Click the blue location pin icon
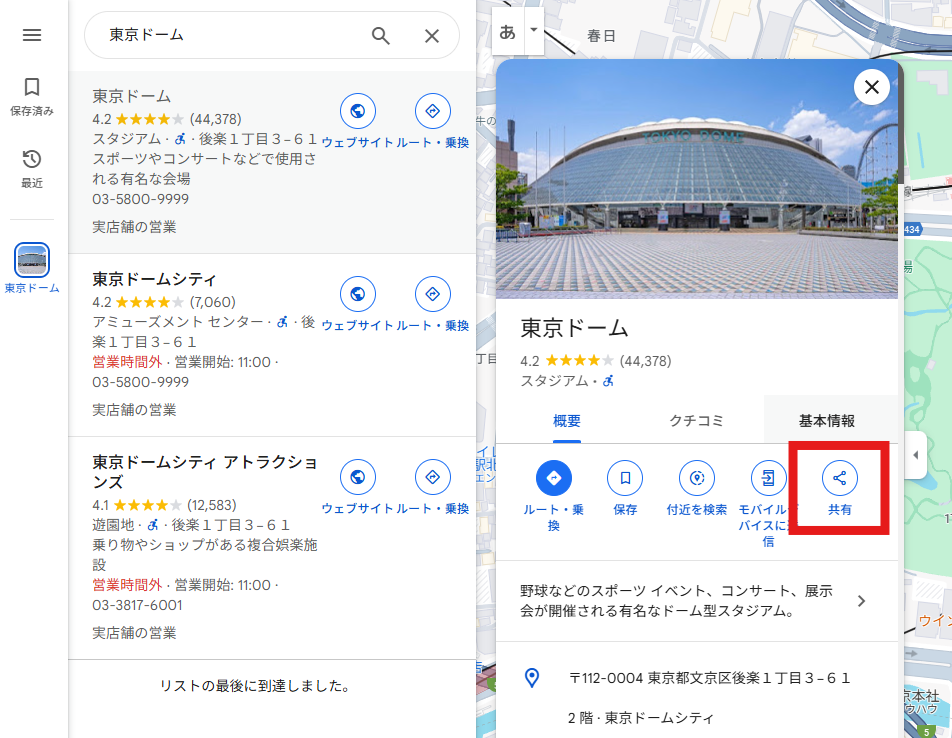The height and width of the screenshot is (738, 952). [532, 678]
